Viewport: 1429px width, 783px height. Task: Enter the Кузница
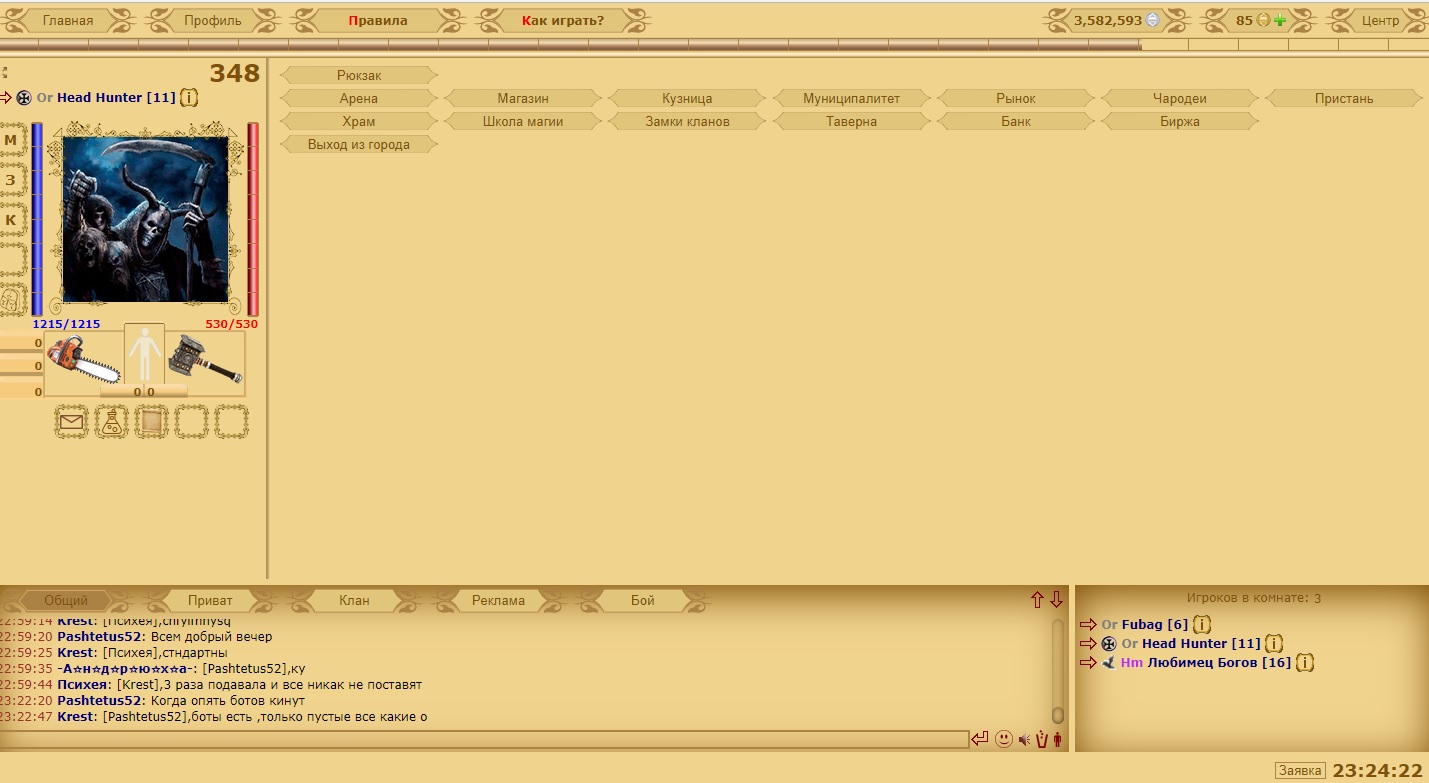coord(687,98)
